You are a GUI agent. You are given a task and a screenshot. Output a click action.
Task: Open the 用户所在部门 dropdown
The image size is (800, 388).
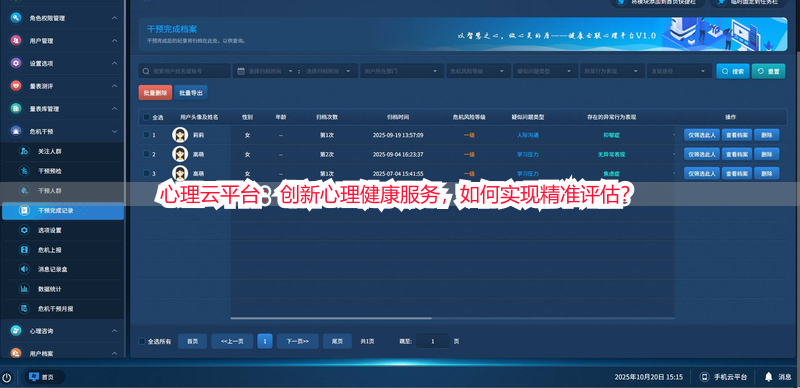point(401,71)
